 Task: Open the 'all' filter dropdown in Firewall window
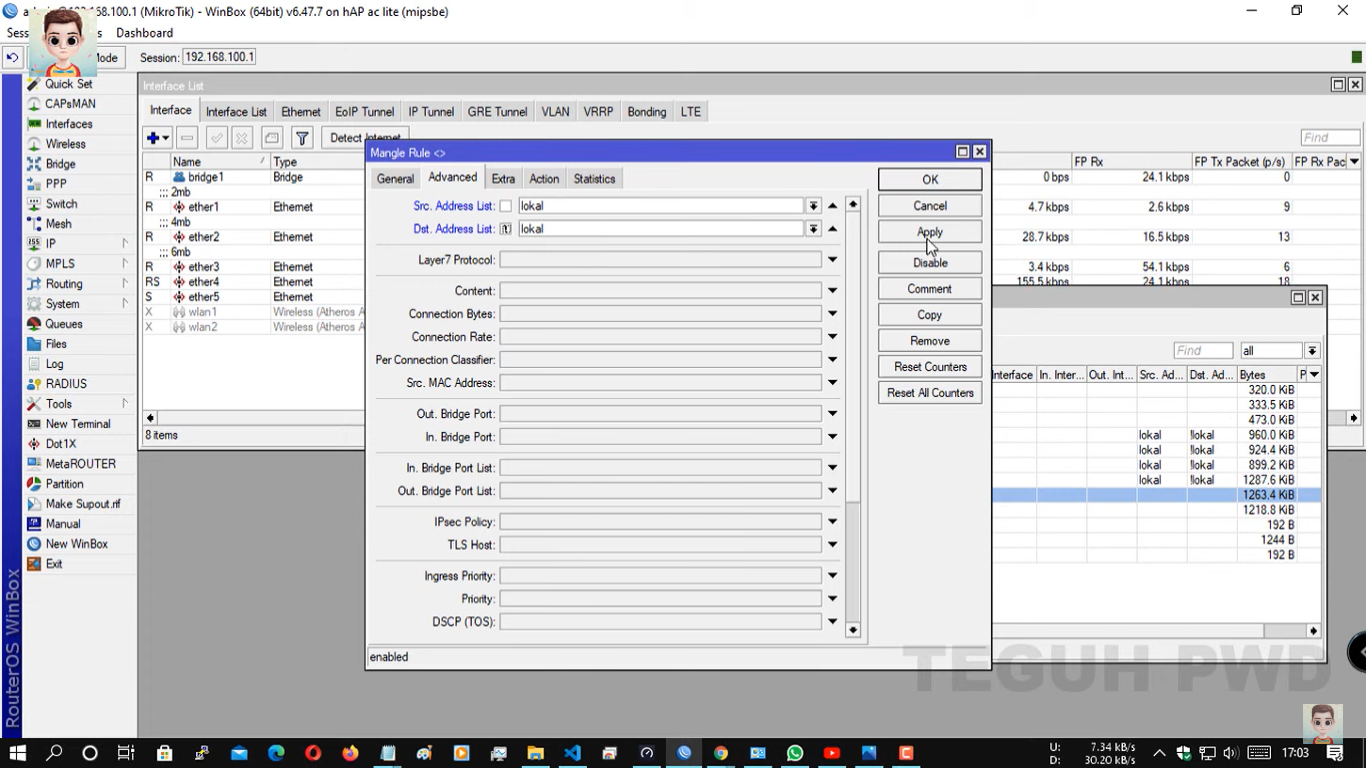click(x=1312, y=351)
